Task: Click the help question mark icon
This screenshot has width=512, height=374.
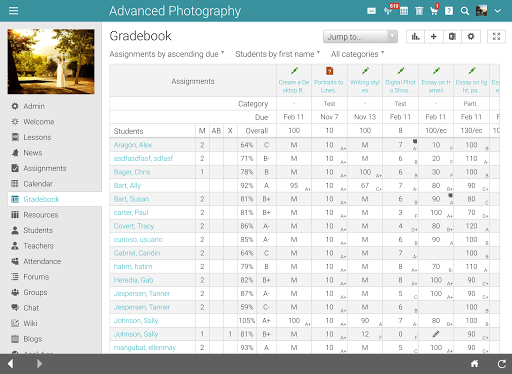Action: point(449,11)
